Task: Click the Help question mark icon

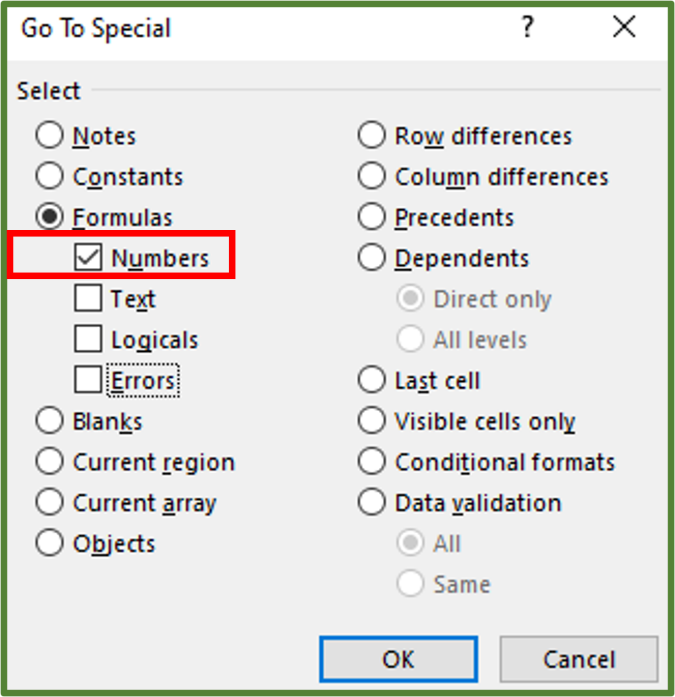Action: tap(528, 28)
